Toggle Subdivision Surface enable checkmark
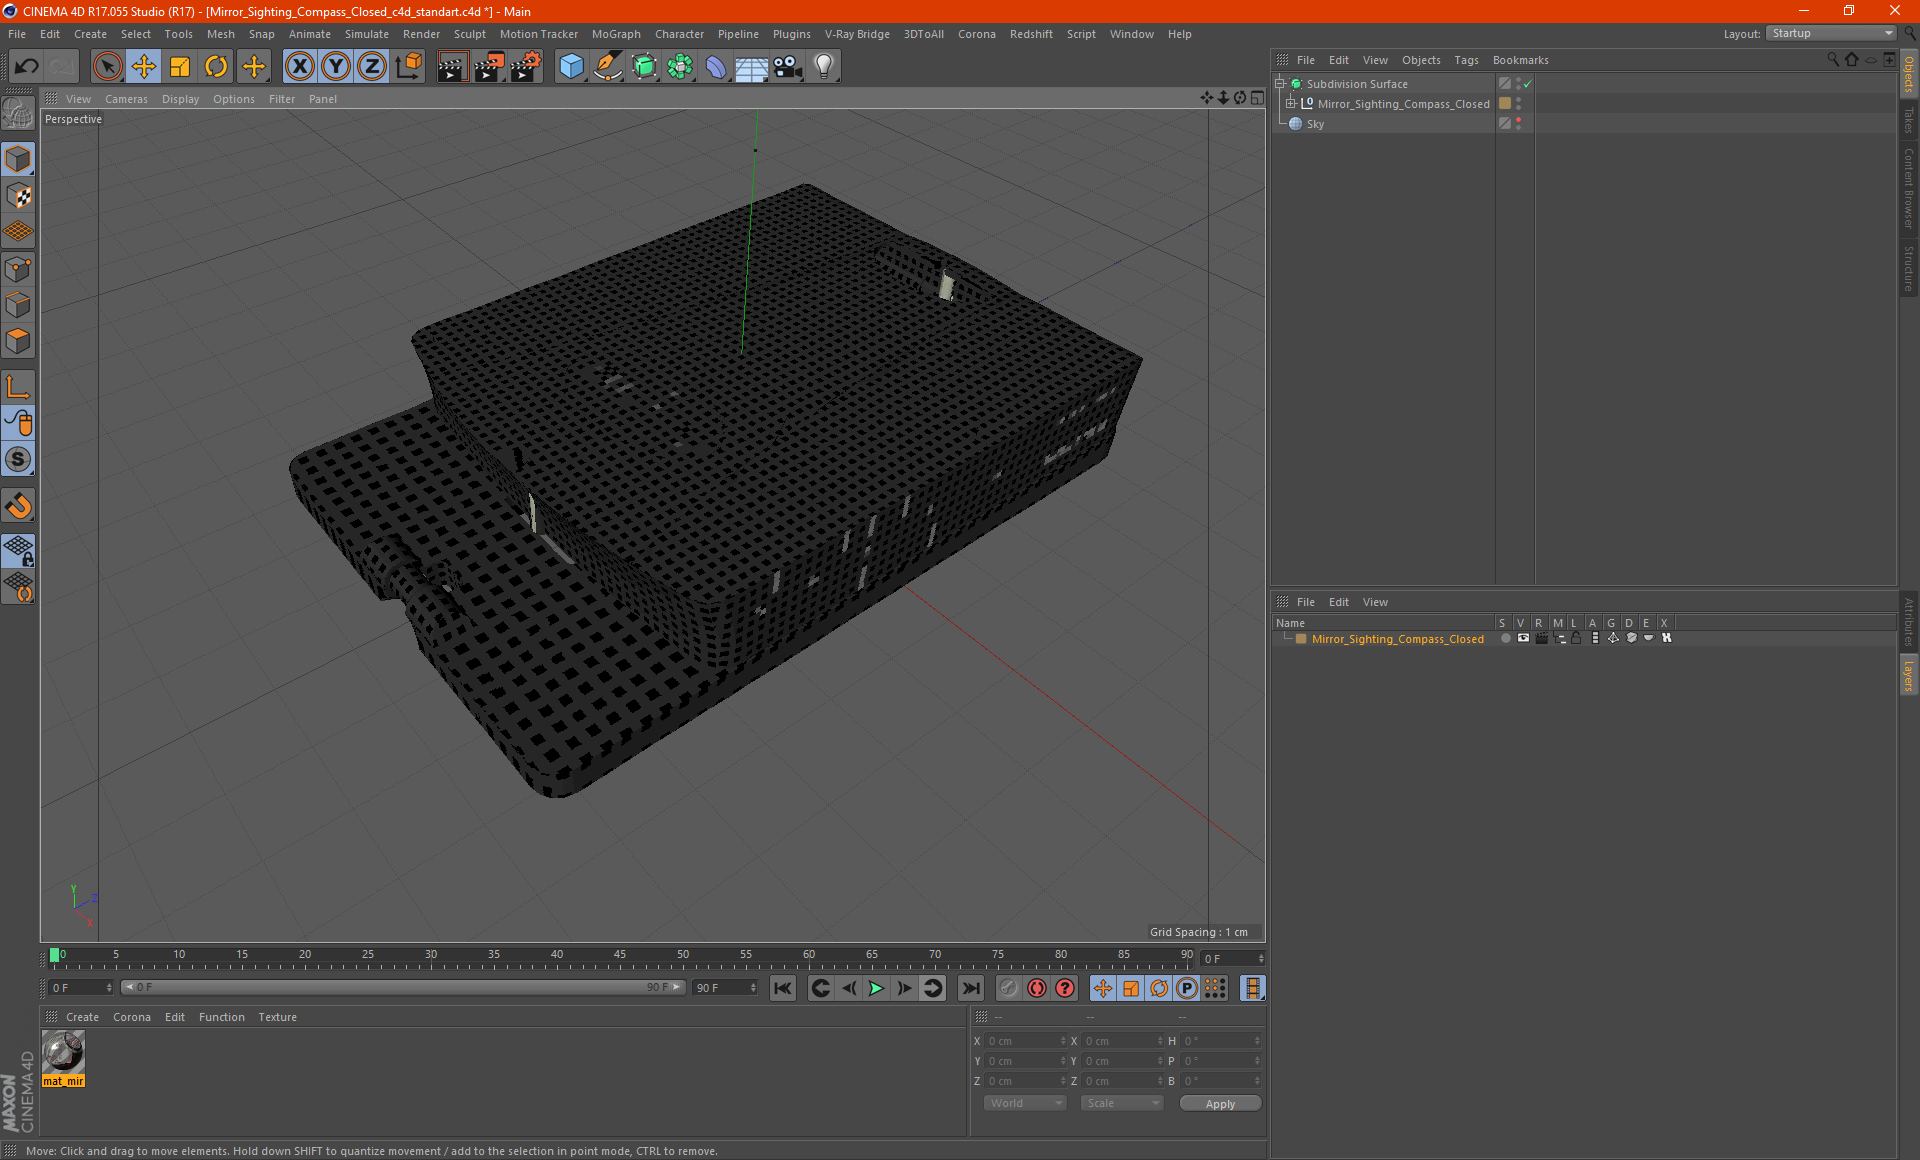Viewport: 1920px width, 1160px height. [1527, 84]
